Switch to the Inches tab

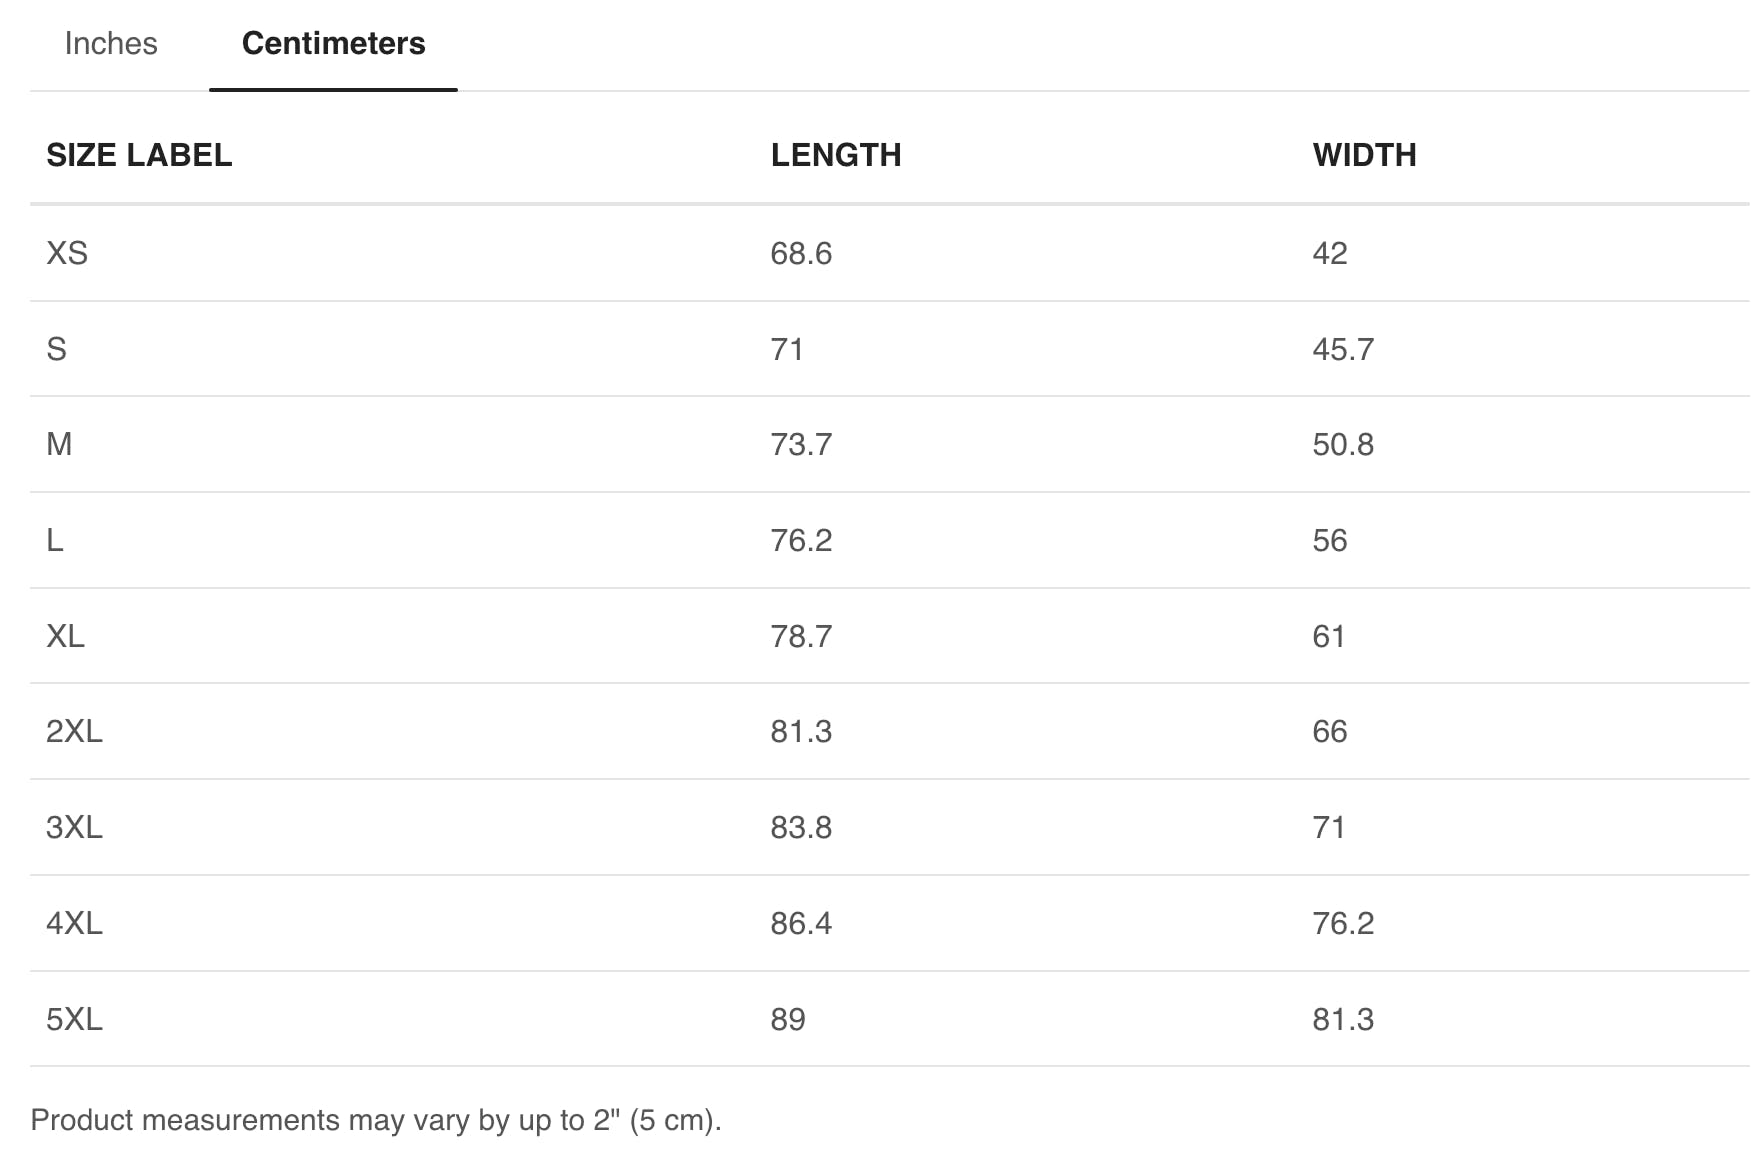pos(111,44)
